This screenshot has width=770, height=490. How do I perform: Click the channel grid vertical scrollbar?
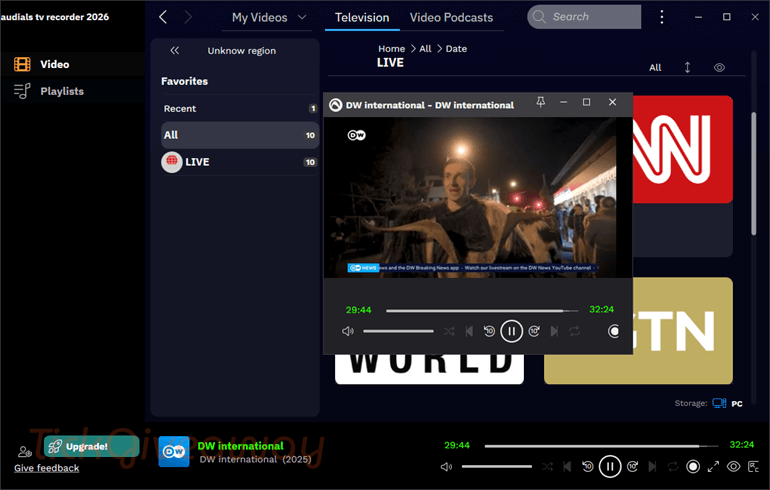click(754, 174)
